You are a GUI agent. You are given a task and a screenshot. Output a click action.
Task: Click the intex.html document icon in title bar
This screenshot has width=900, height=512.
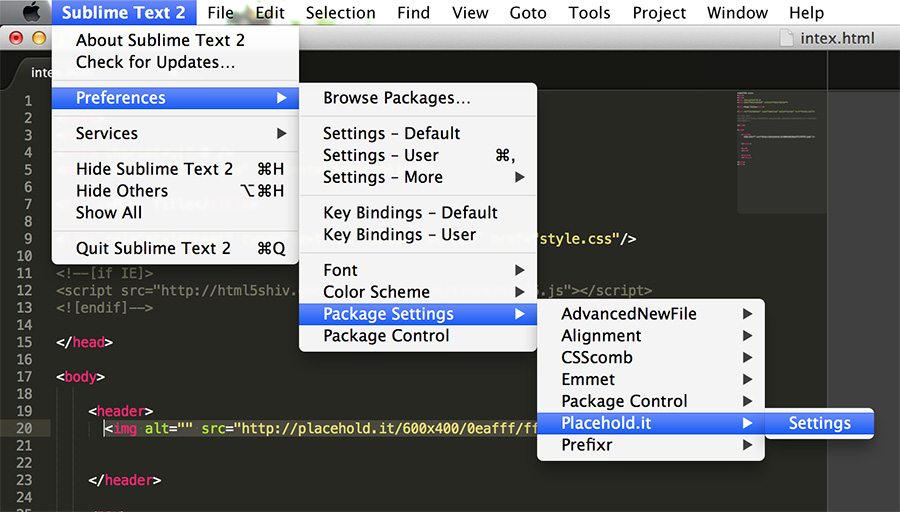pos(787,38)
